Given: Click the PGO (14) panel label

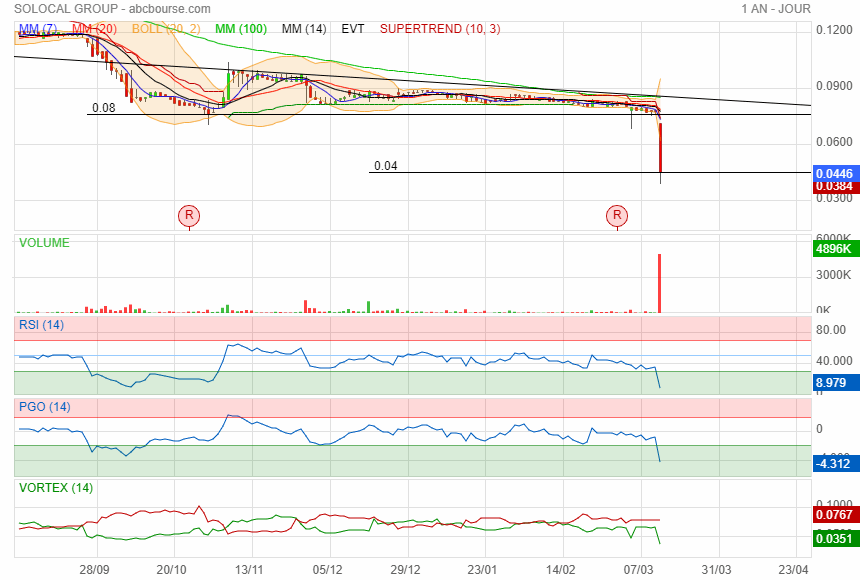Looking at the screenshot, I should click(45, 407).
